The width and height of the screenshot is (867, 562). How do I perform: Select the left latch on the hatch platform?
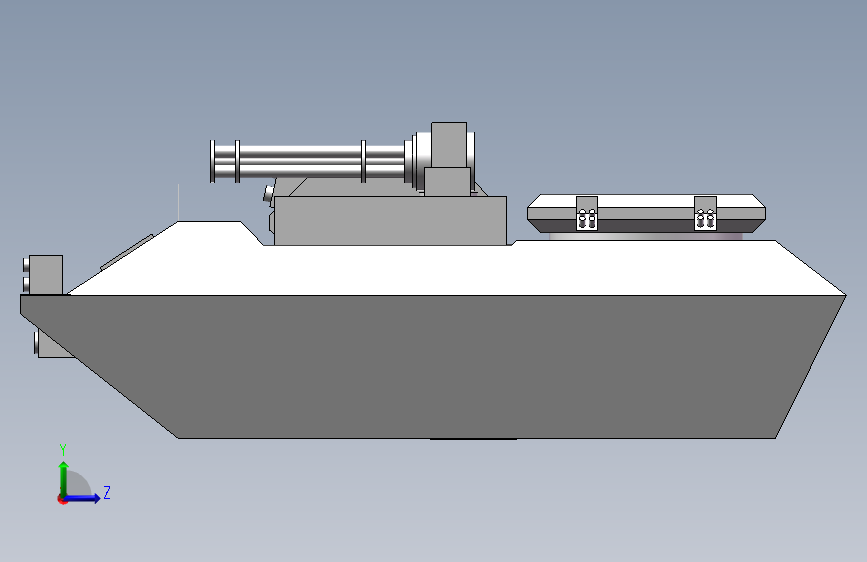[x=587, y=213]
